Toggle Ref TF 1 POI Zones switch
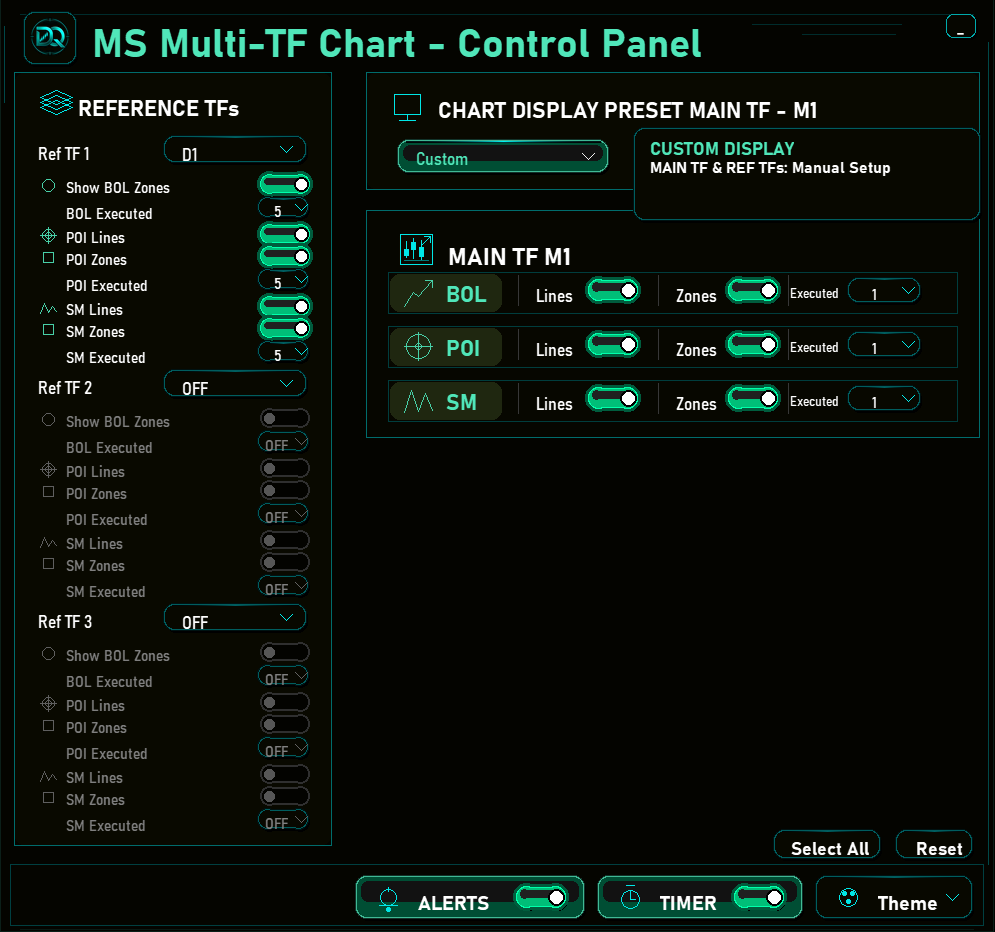Viewport: 995px width, 932px height. [x=284, y=257]
